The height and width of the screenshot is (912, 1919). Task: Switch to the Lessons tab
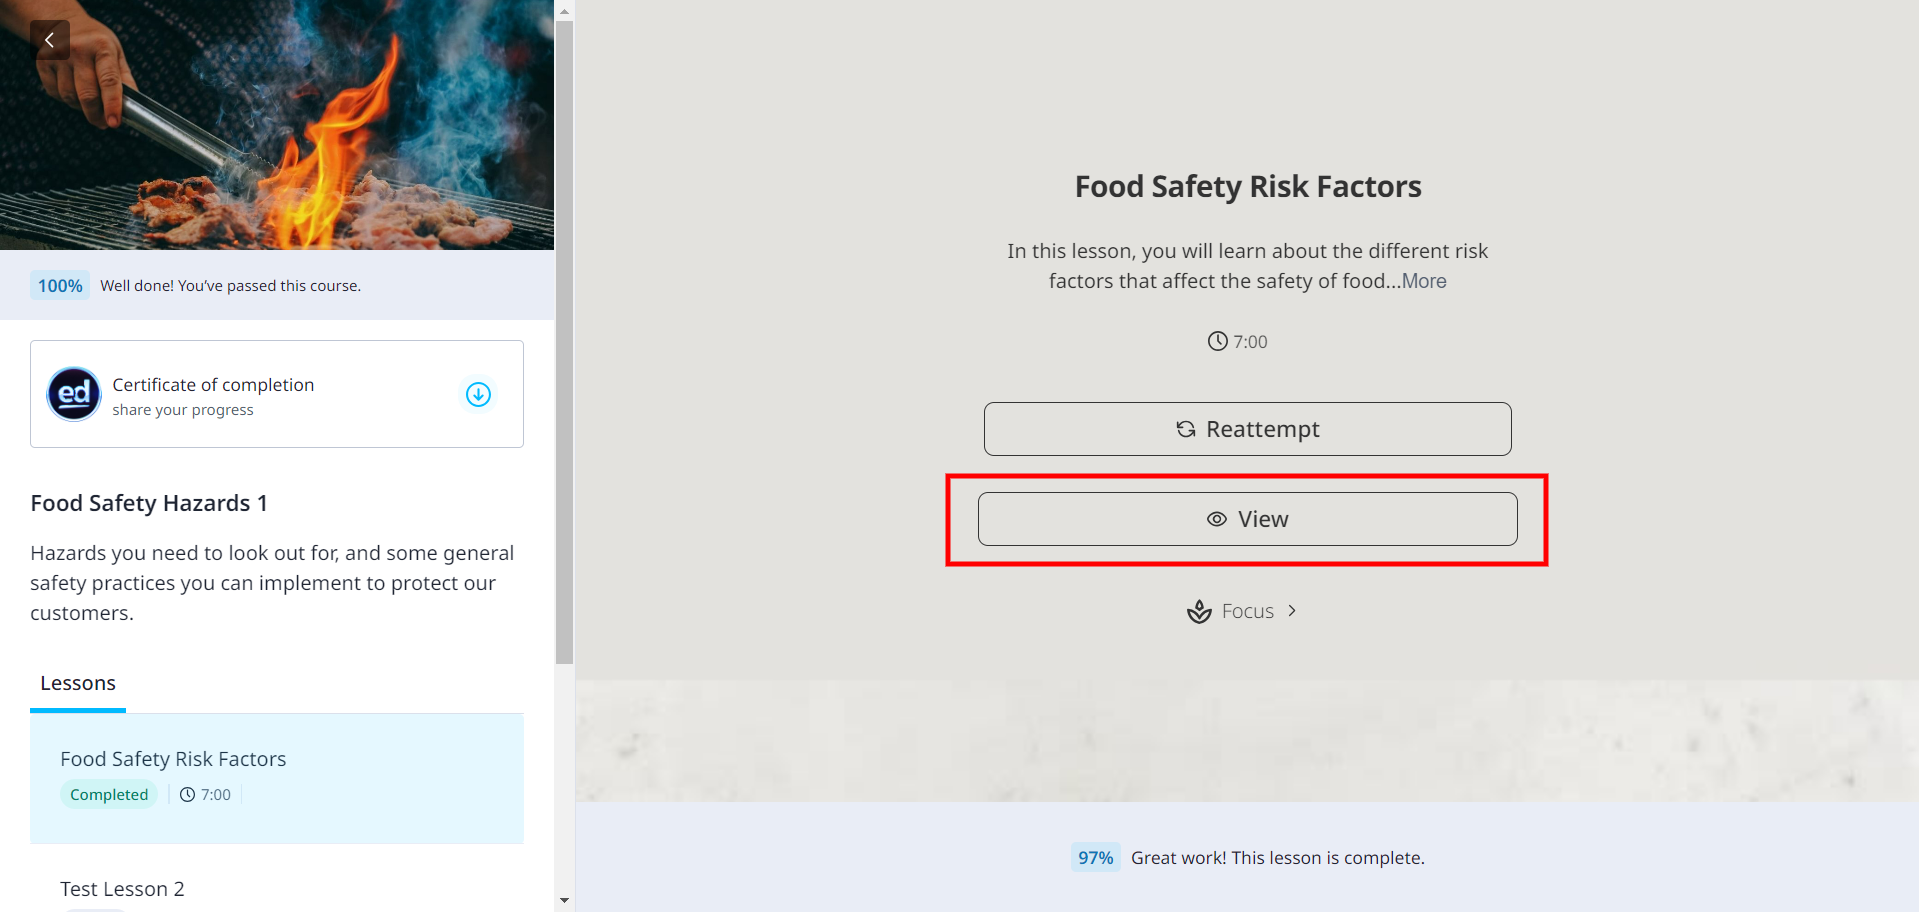78,683
